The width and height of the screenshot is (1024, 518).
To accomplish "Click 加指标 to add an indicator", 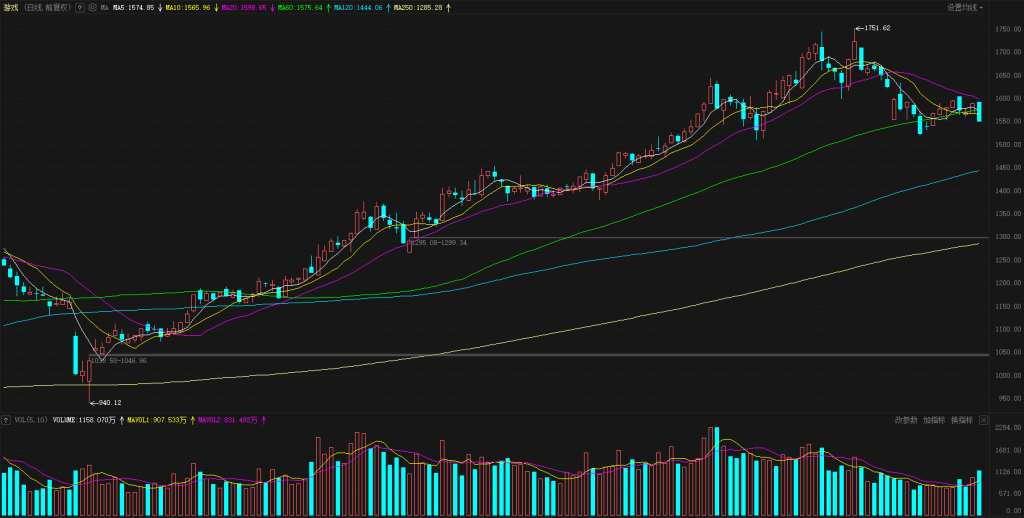I will [x=934, y=420].
